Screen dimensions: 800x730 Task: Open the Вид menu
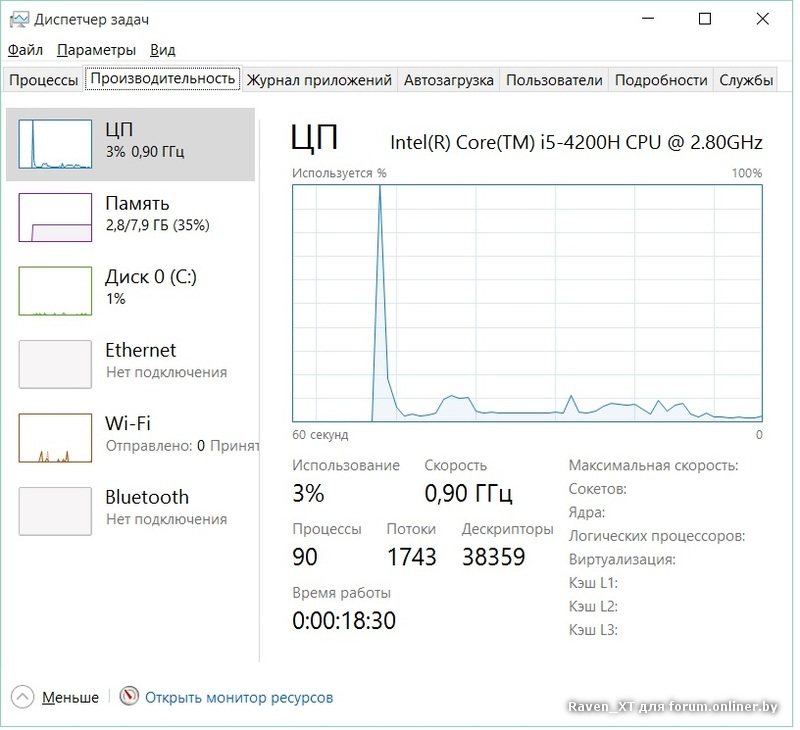pyautogui.click(x=162, y=50)
